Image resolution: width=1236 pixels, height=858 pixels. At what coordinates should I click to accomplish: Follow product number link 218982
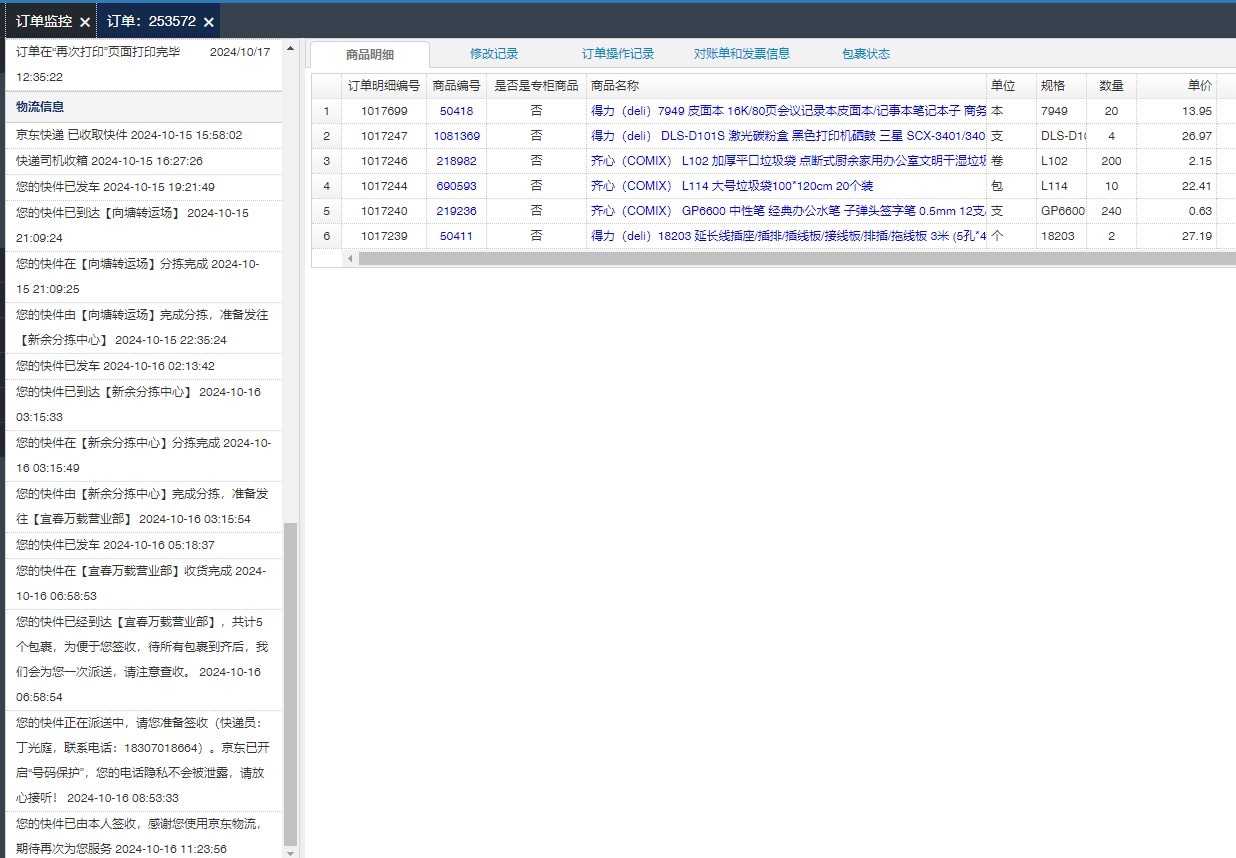click(x=456, y=161)
